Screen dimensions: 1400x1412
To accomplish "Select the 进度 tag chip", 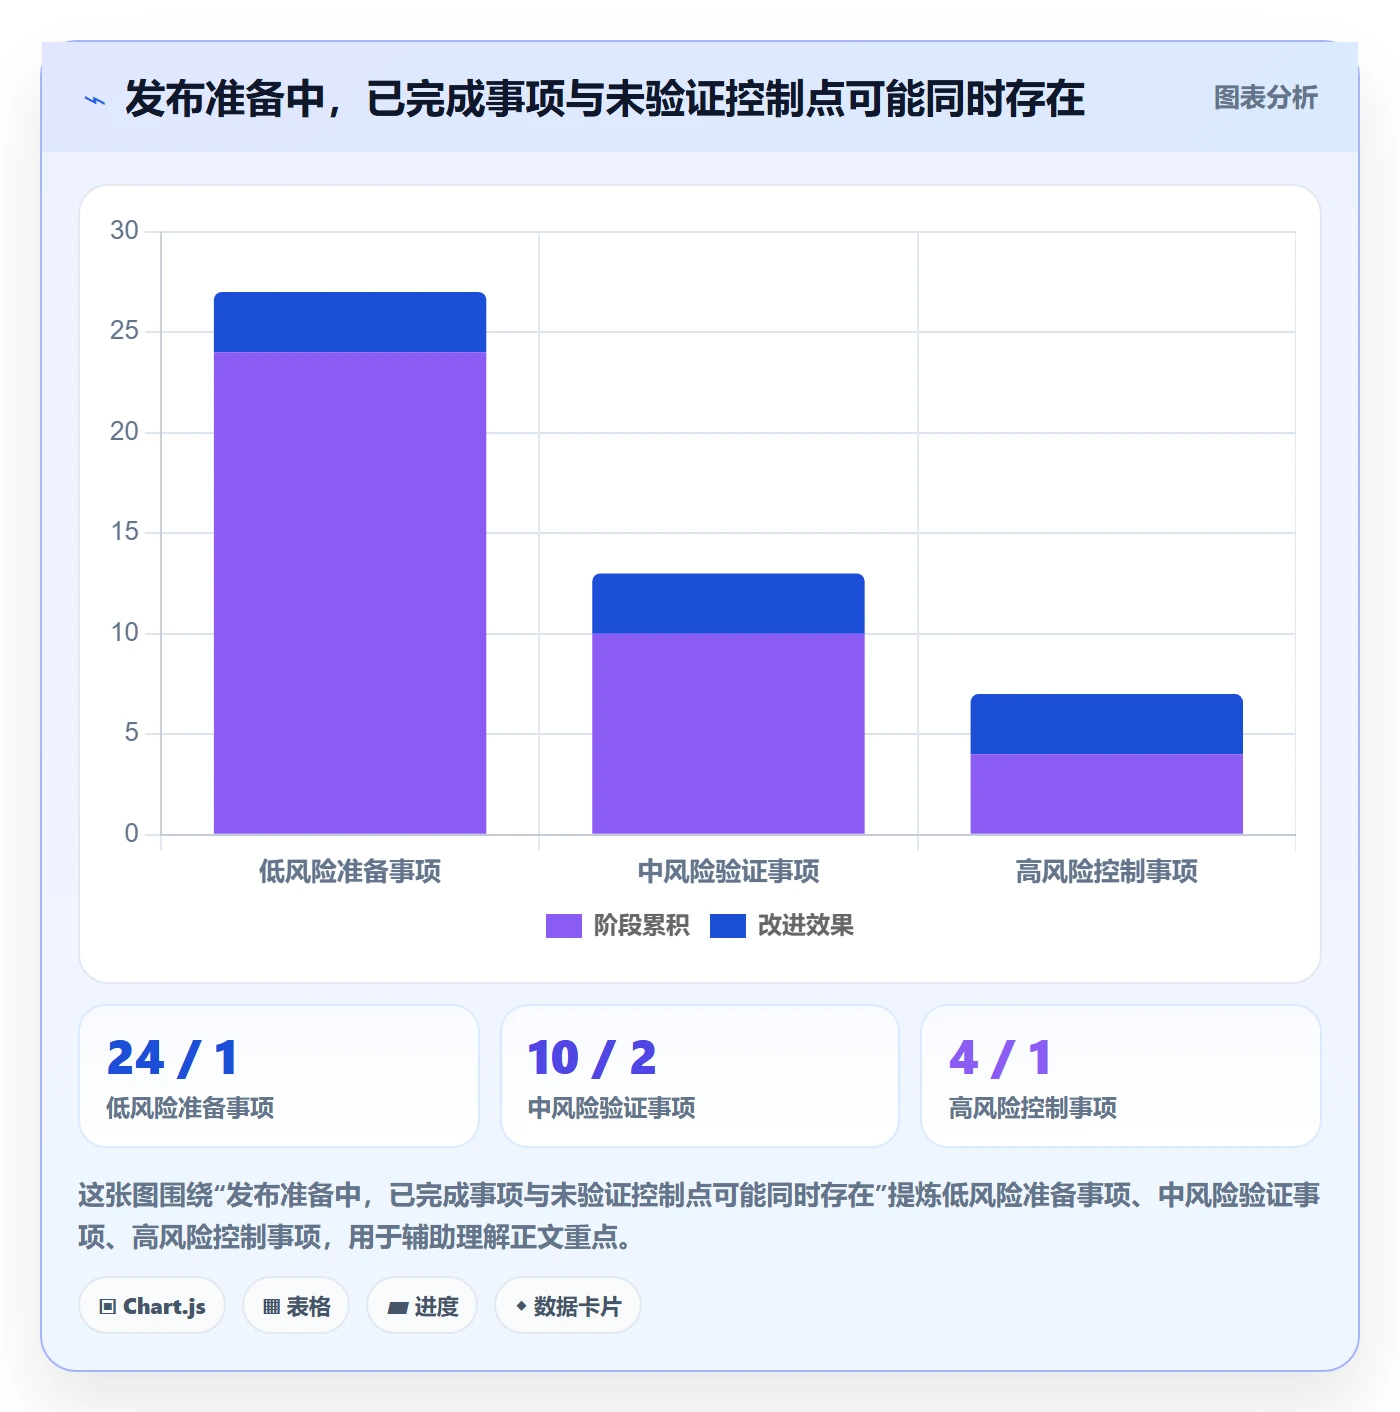I will (422, 1306).
